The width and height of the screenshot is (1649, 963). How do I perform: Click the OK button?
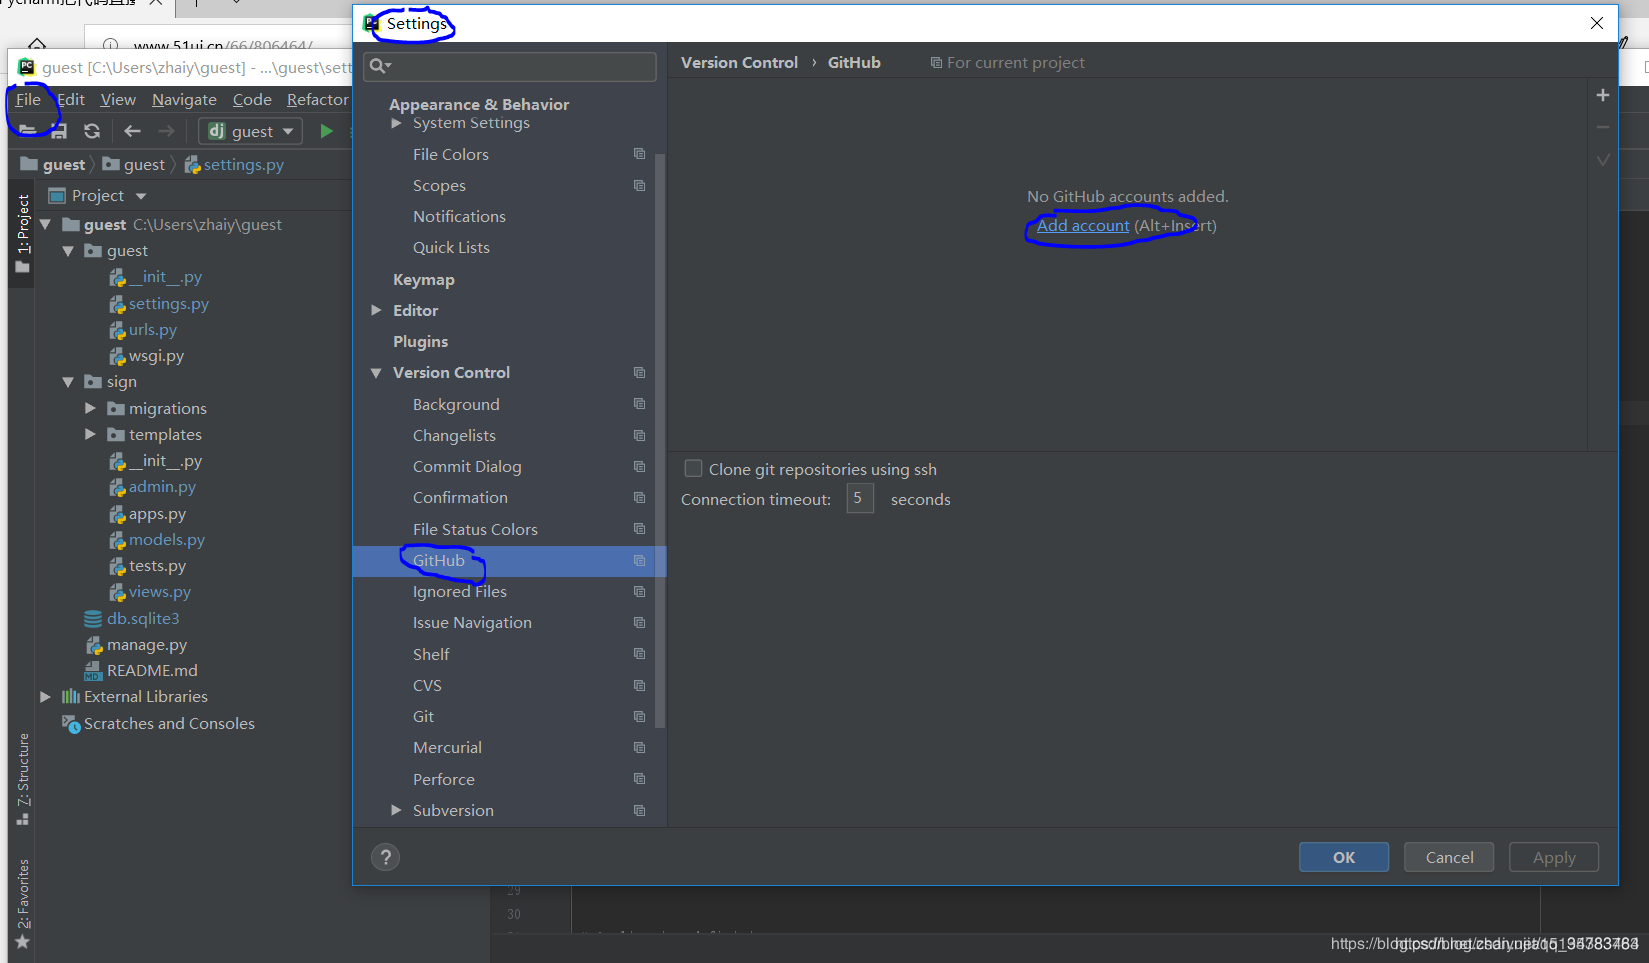coord(1344,857)
